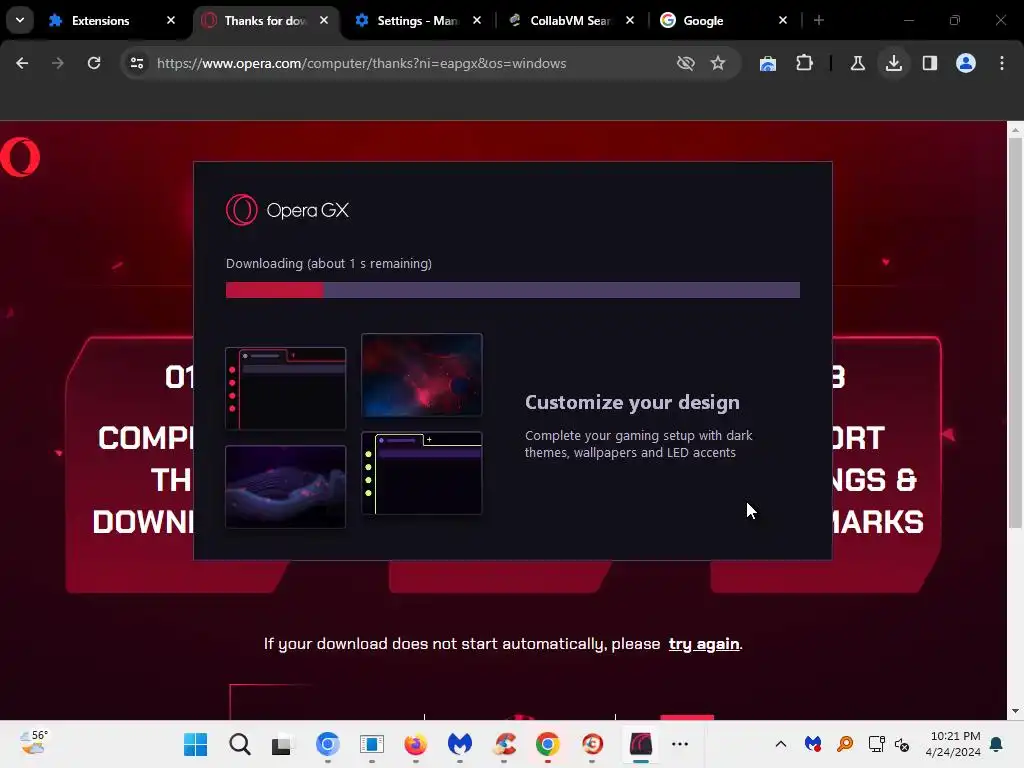The image size is (1024, 768).
Task: Switch to the CollabVM Search tab
Action: (570, 20)
